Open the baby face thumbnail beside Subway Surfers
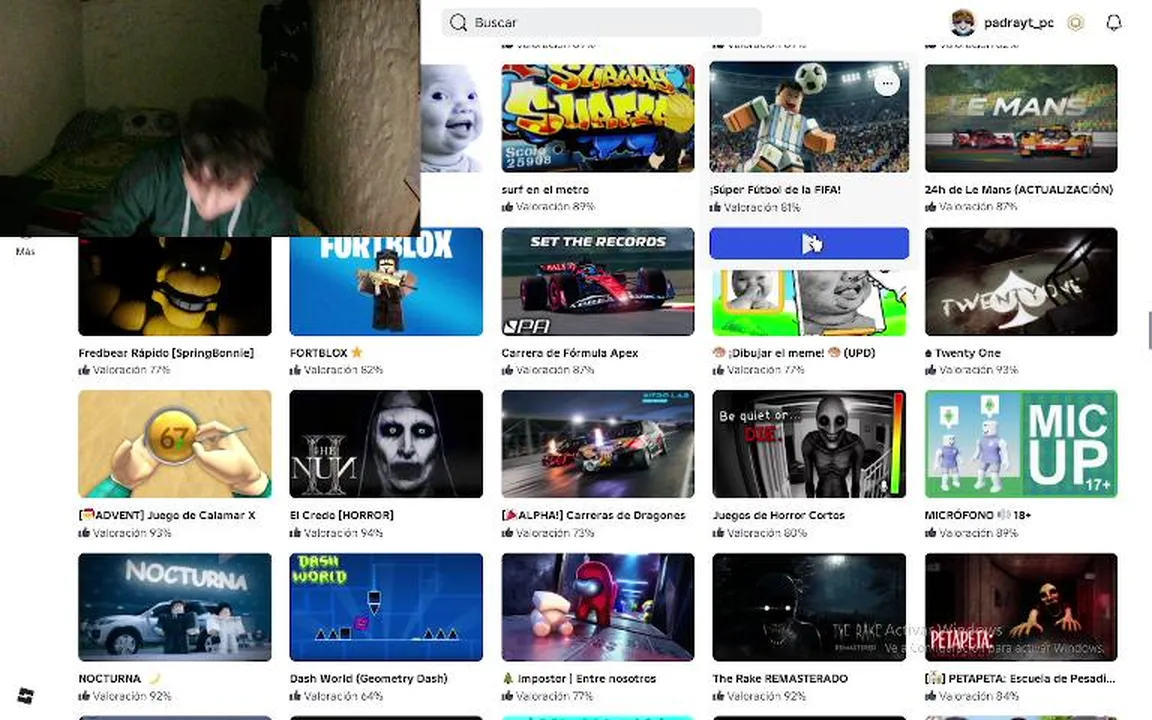This screenshot has width=1152, height=720. 451,118
